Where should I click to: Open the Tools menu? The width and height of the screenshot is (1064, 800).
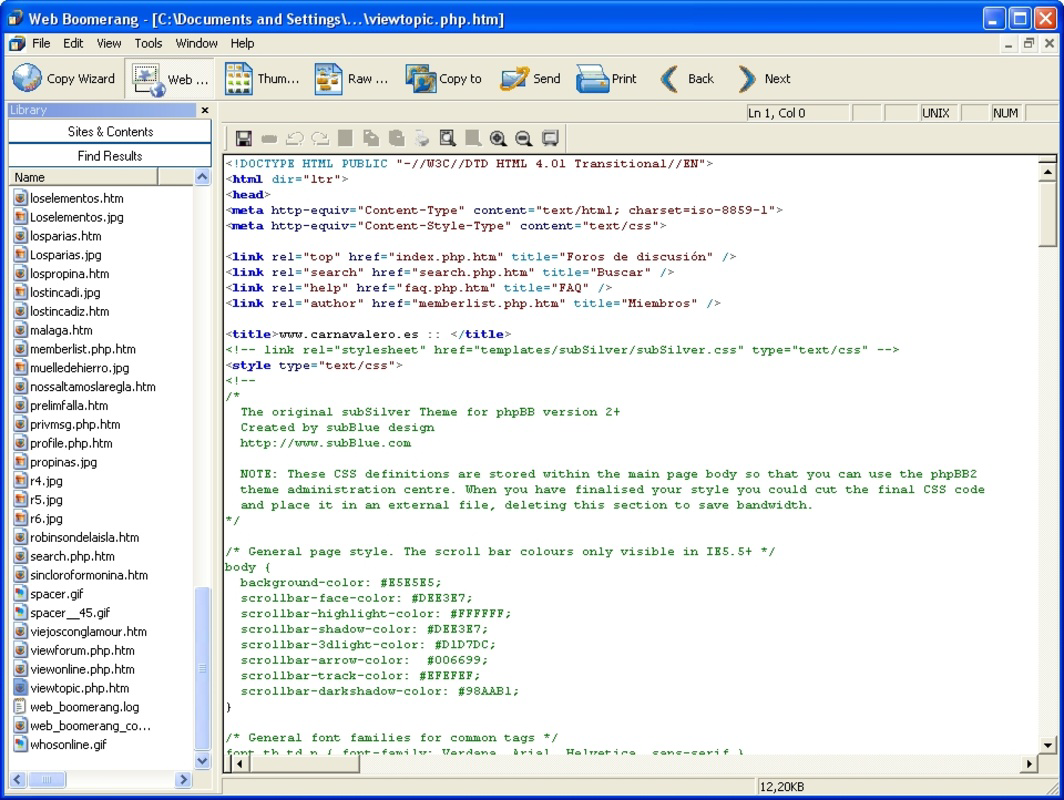pos(148,43)
